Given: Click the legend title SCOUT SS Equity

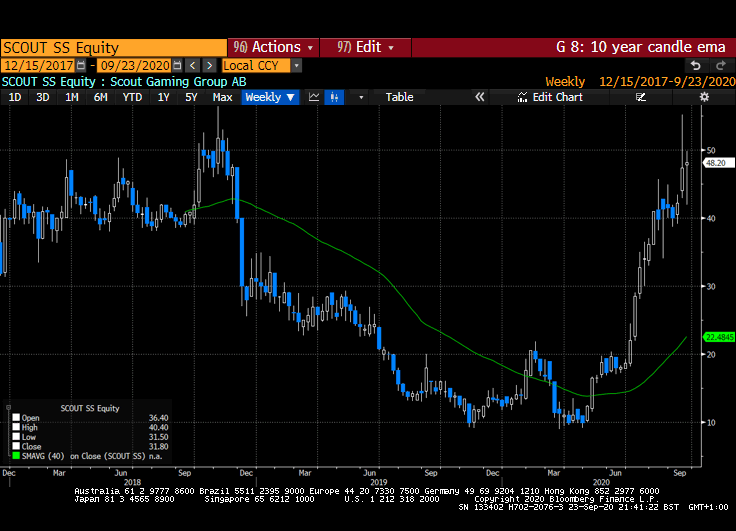Looking at the screenshot, I should tap(90, 408).
